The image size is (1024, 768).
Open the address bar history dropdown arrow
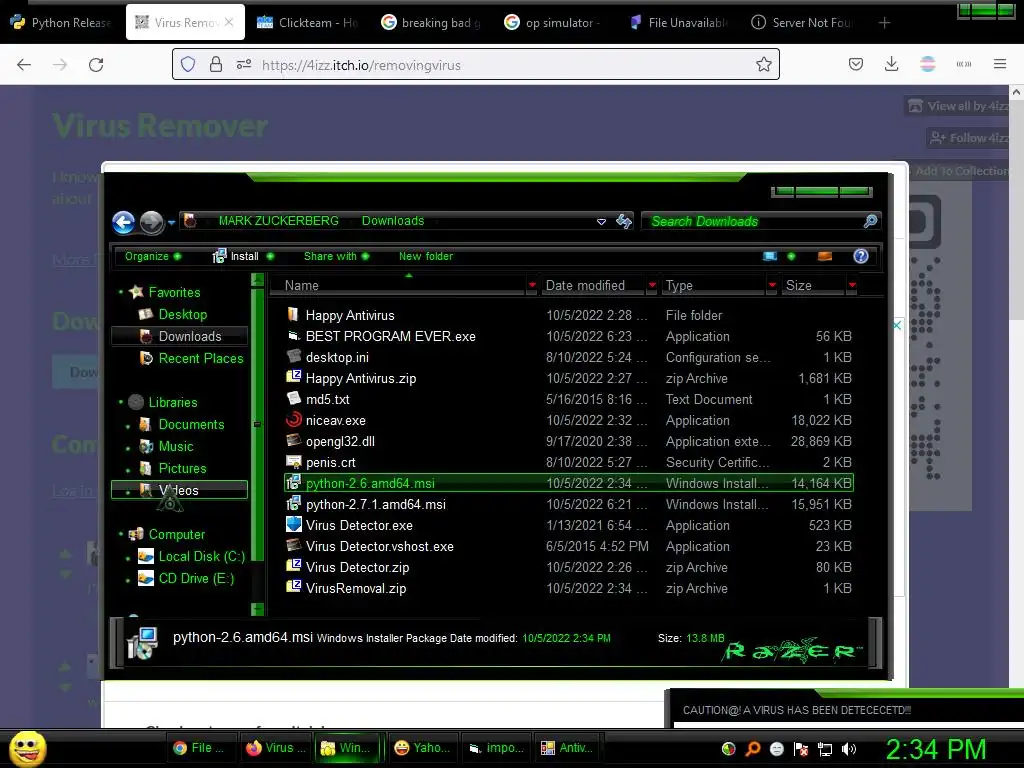point(601,222)
